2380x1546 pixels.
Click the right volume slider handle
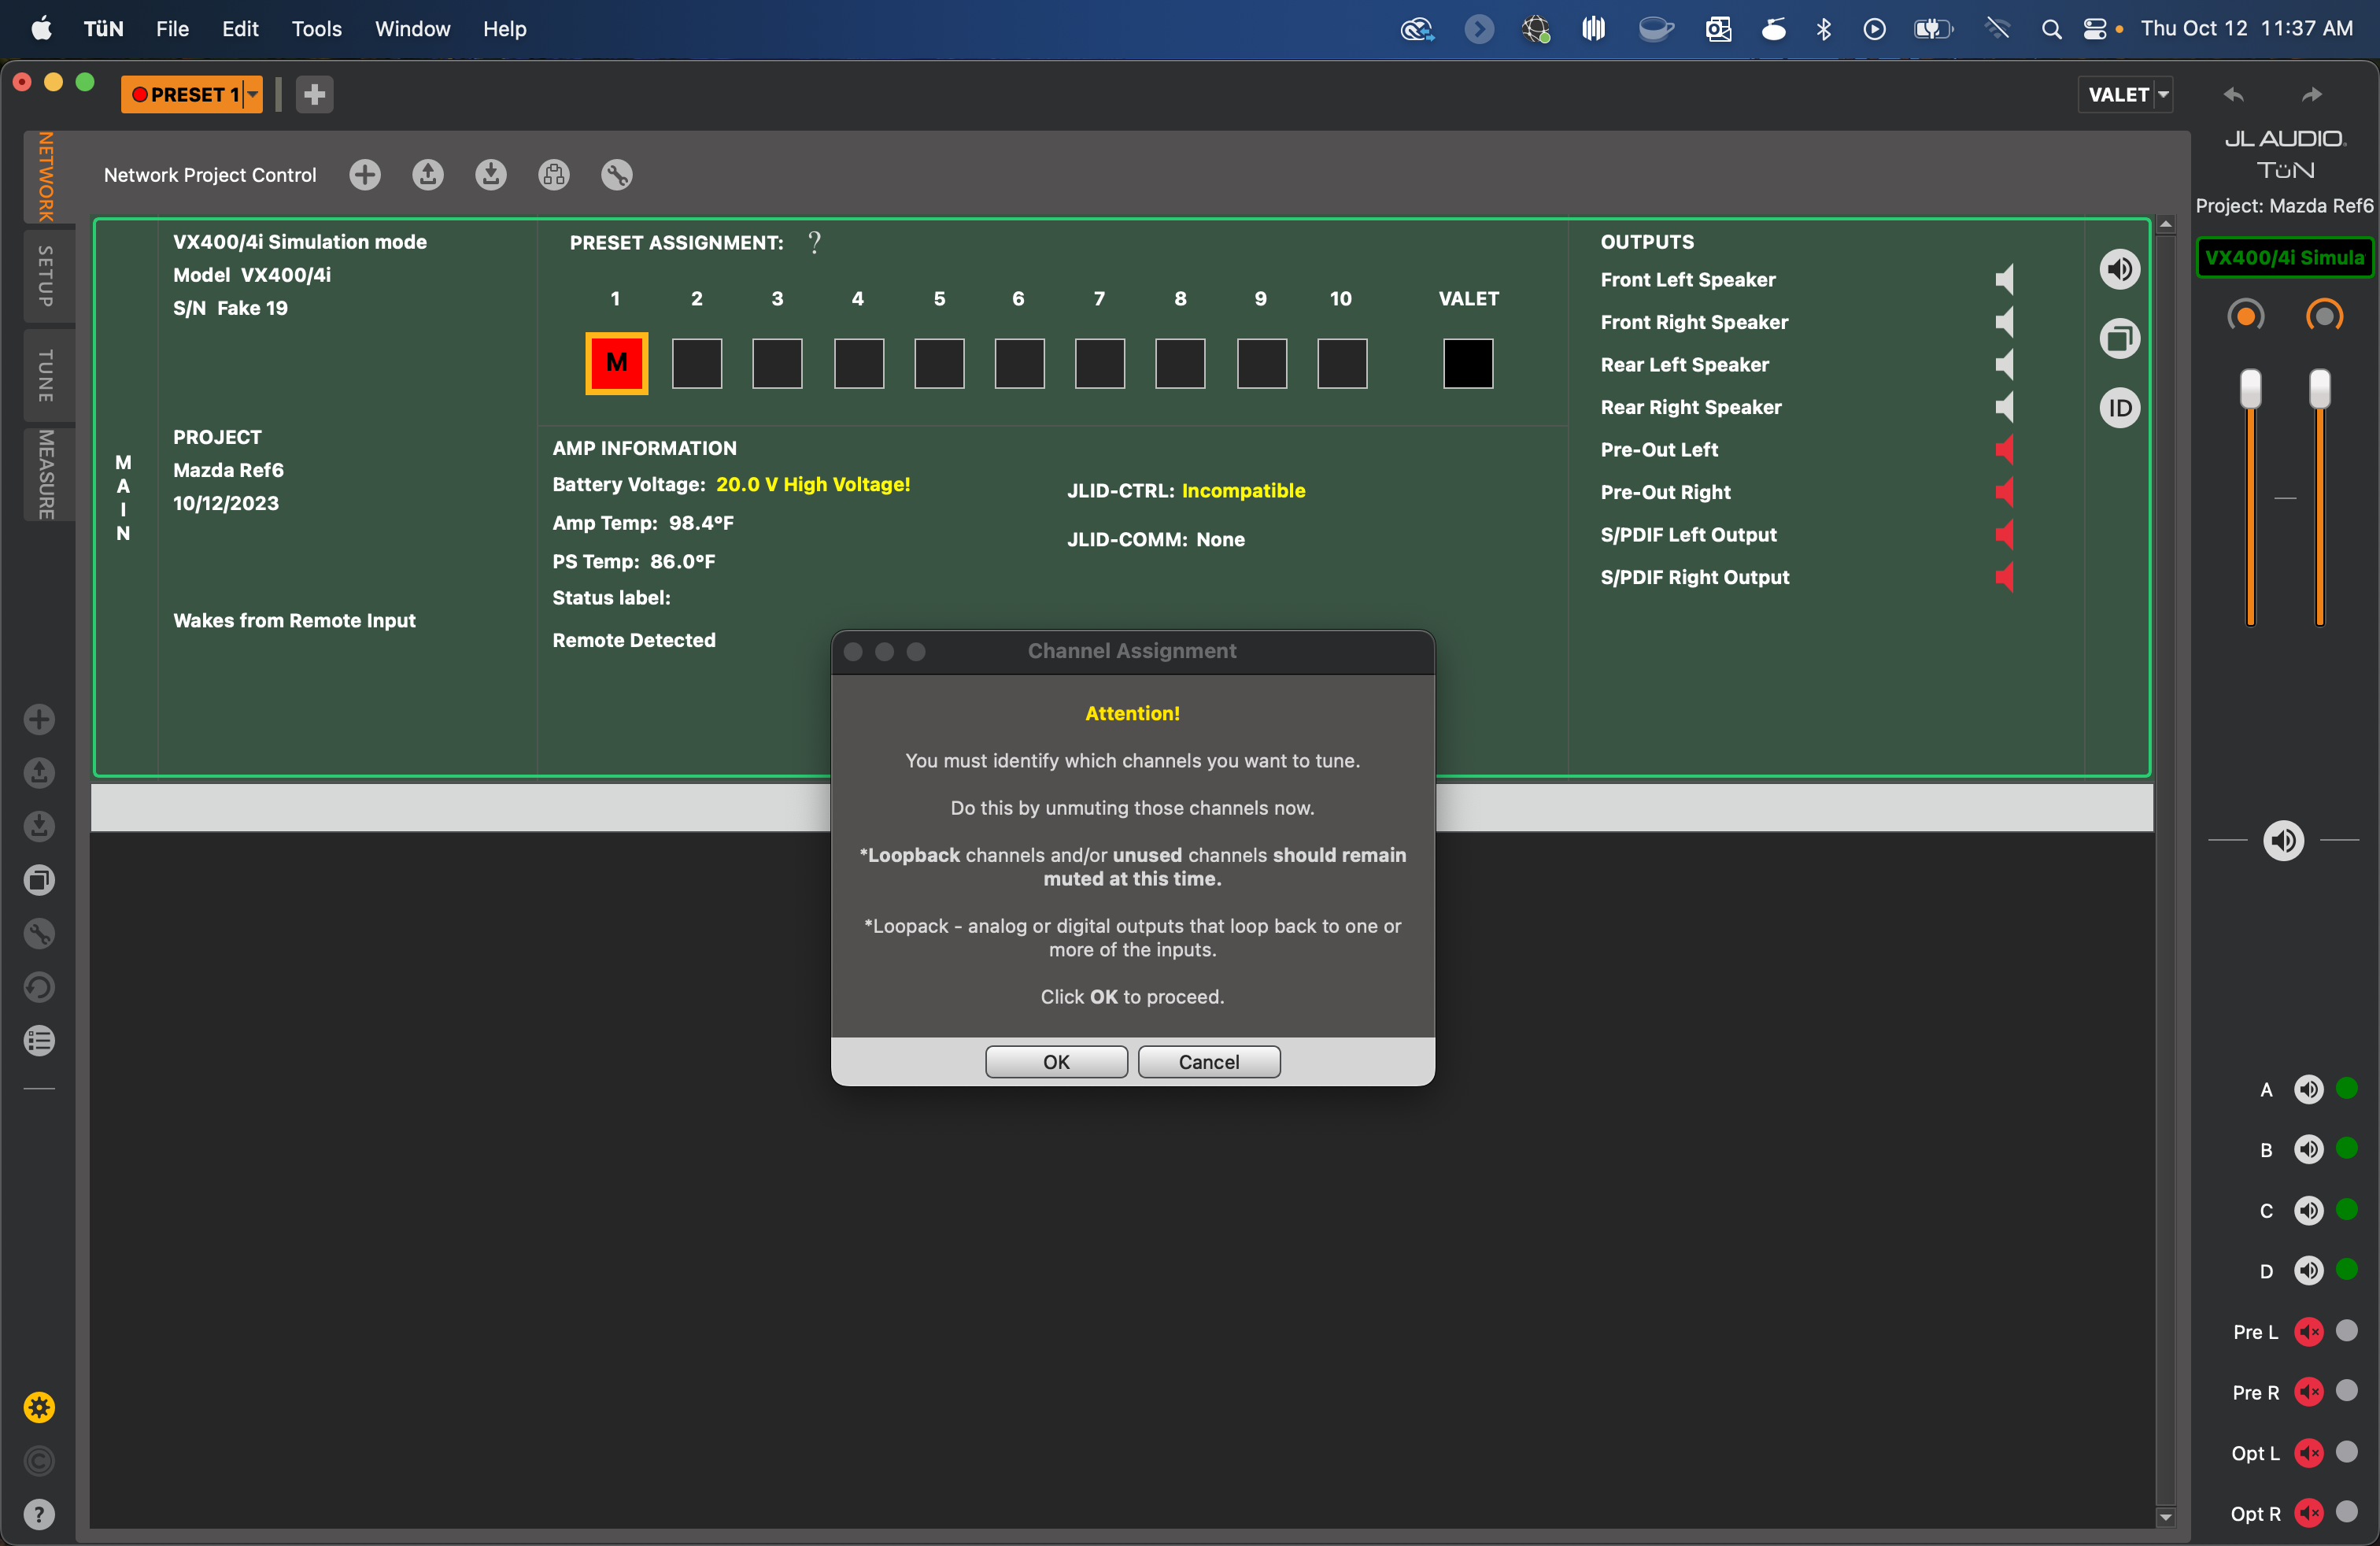pyautogui.click(x=2319, y=388)
